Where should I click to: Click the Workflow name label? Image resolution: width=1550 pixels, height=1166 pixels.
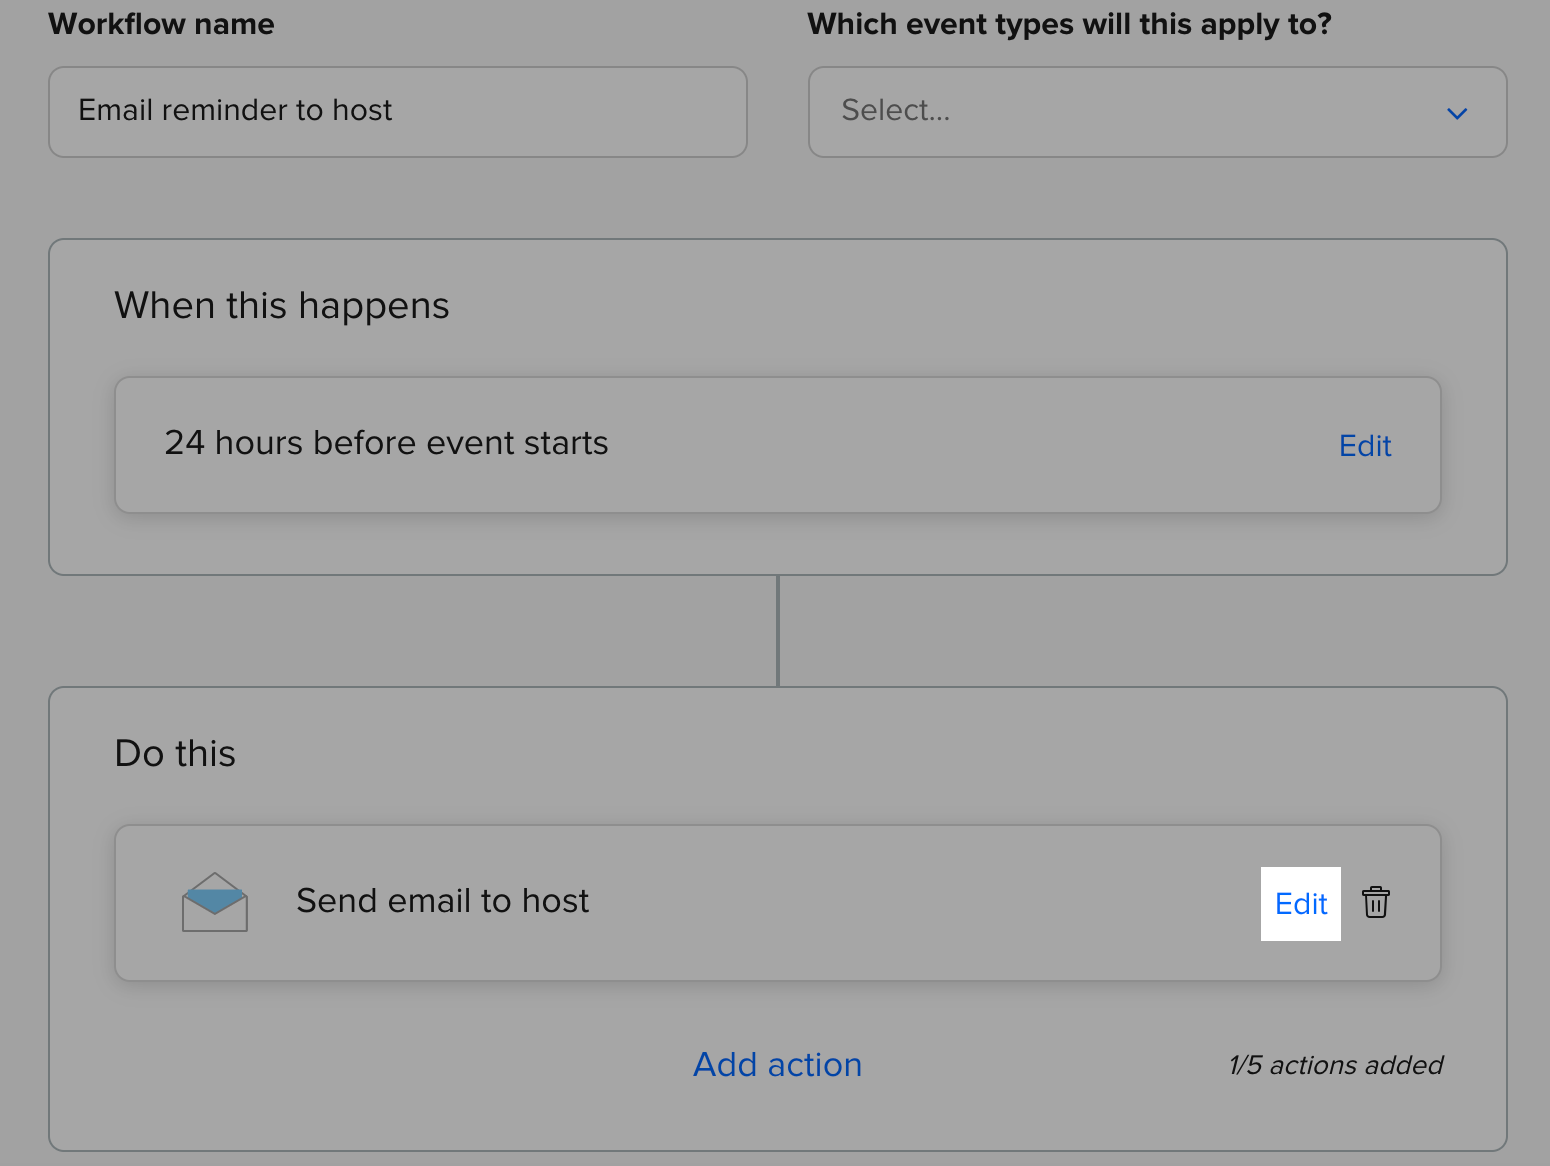[x=161, y=24]
